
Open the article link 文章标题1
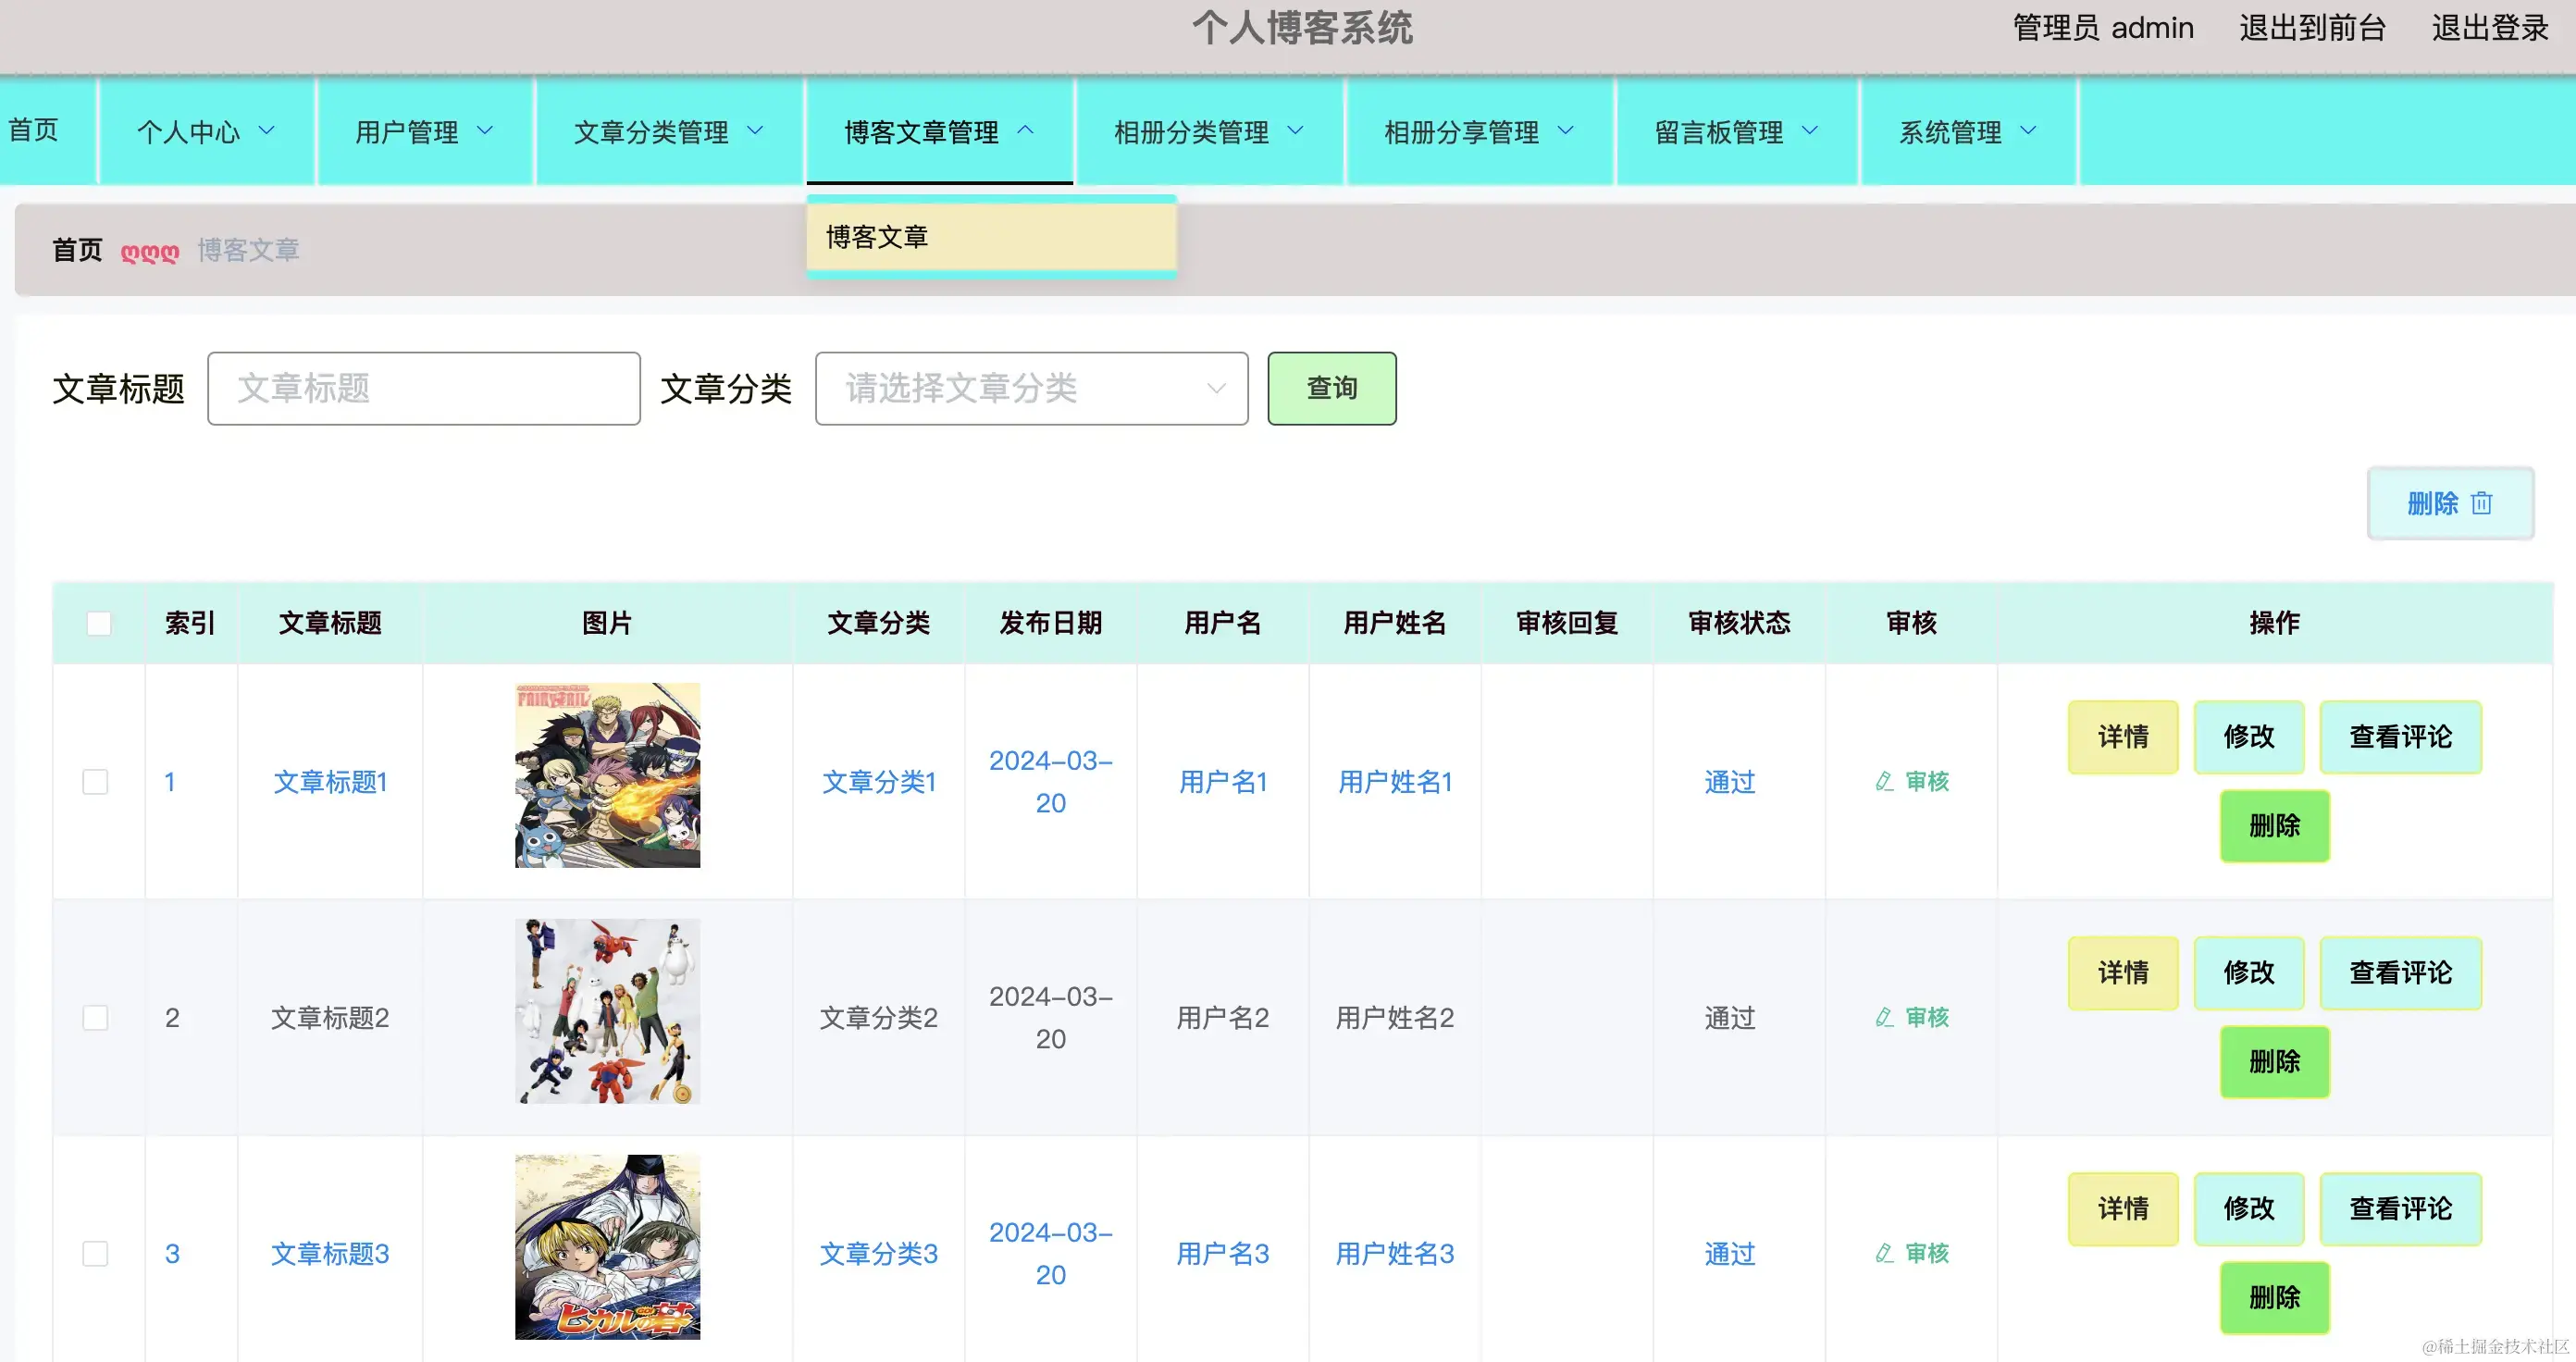(330, 782)
